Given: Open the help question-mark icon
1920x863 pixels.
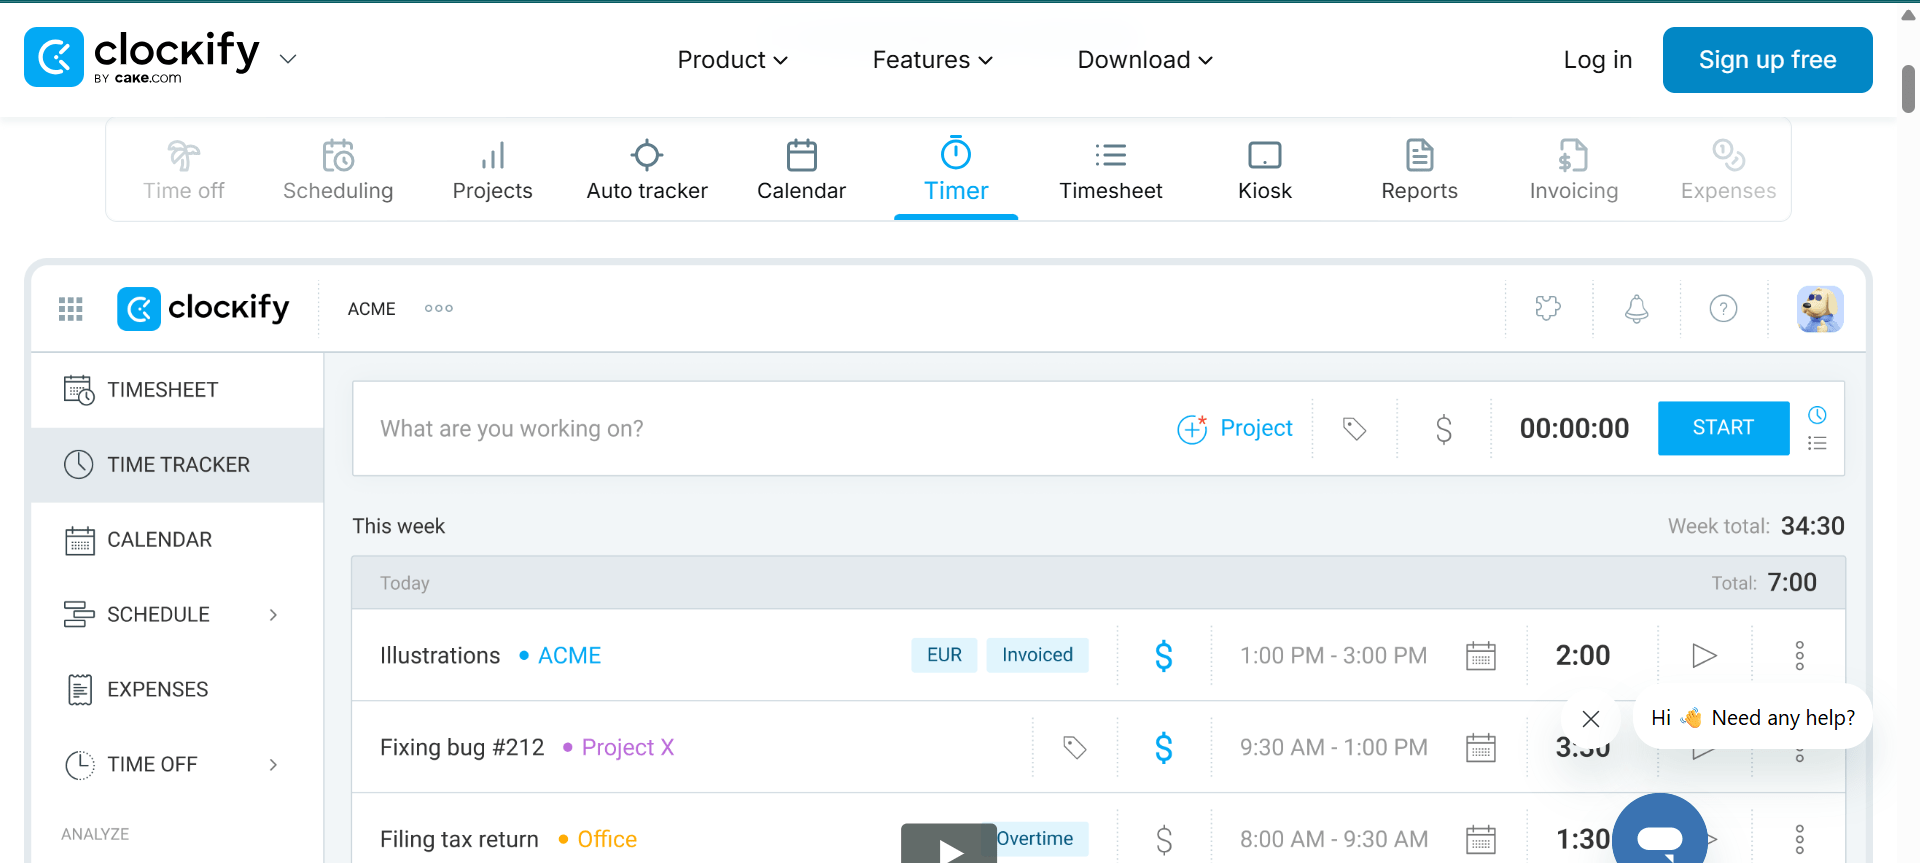Looking at the screenshot, I should [x=1723, y=308].
